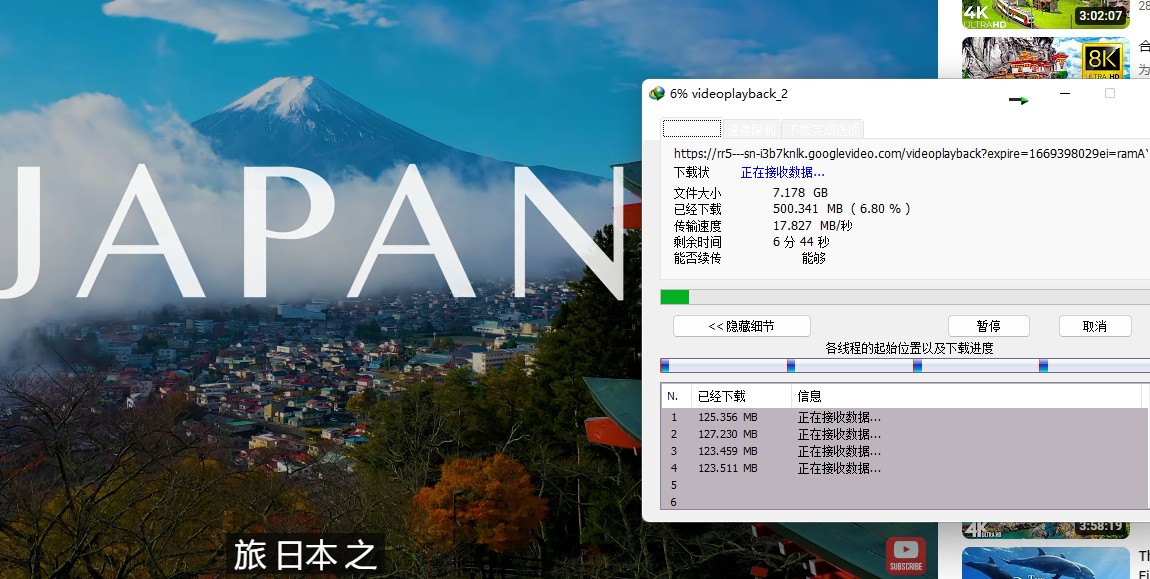This screenshot has height=579, width=1150.
Task: Open the 4K train video lasting 3:02:07
Action: (x=1045, y=13)
